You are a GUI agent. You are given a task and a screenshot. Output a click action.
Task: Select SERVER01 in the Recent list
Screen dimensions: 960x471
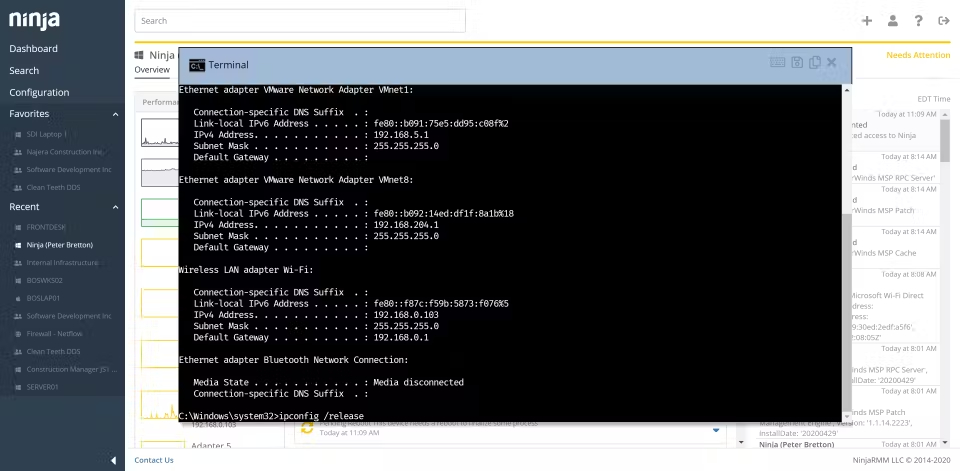point(42,387)
